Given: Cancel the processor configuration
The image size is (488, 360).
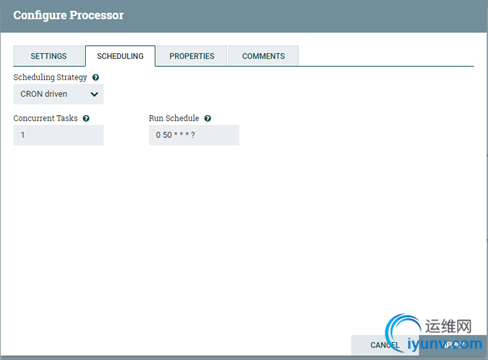Looking at the screenshot, I should click(x=385, y=345).
